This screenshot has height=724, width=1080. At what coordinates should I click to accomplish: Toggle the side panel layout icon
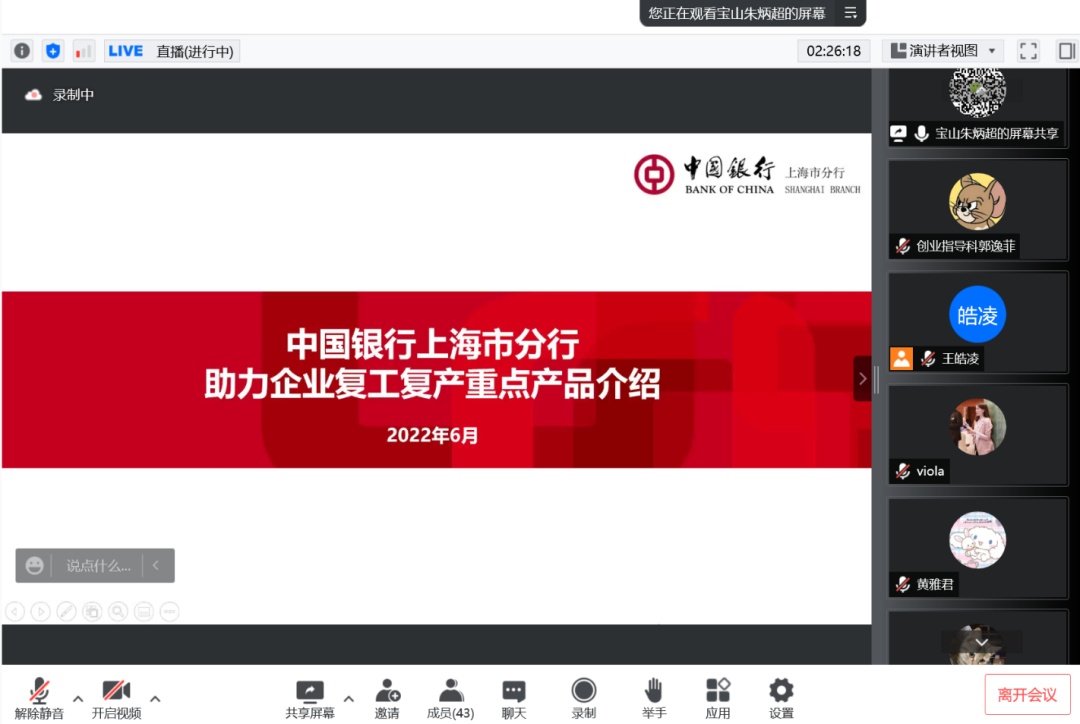click(x=1066, y=51)
